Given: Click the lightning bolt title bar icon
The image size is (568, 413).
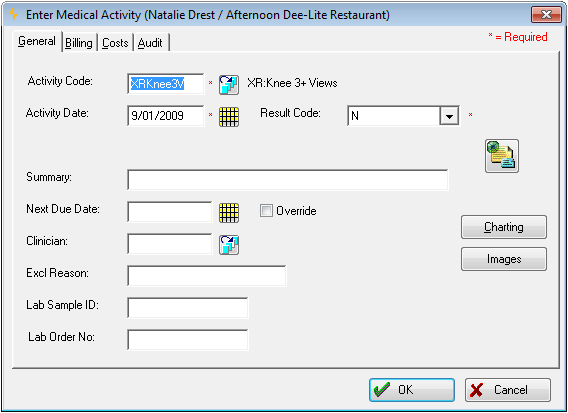Looking at the screenshot, I should tap(13, 15).
